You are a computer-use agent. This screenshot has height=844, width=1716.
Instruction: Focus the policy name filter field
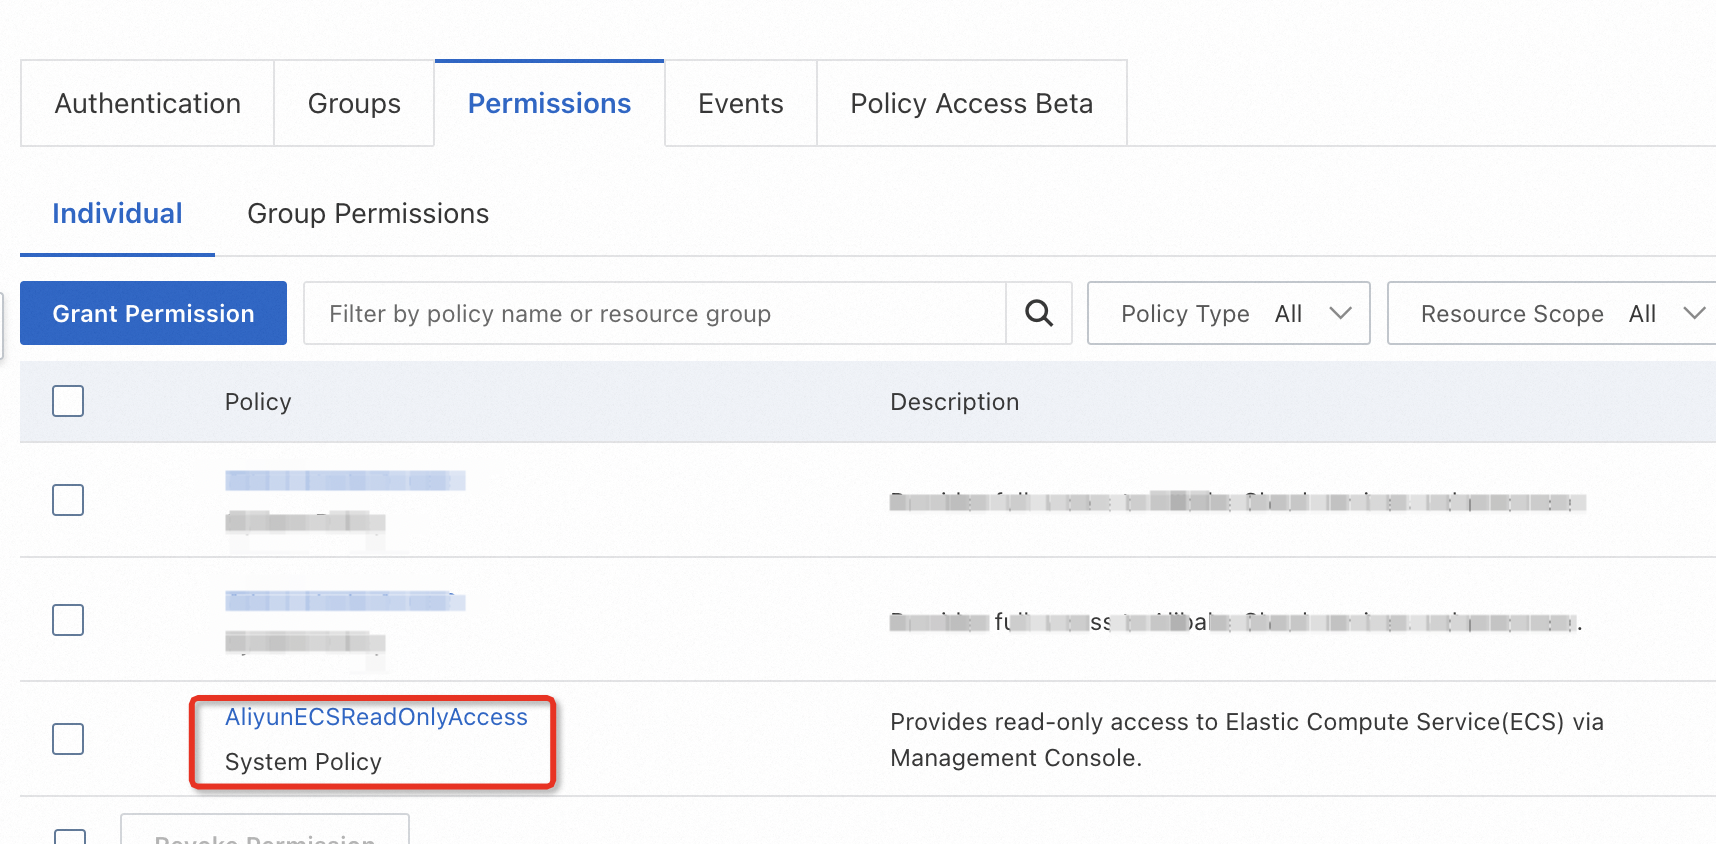click(655, 314)
